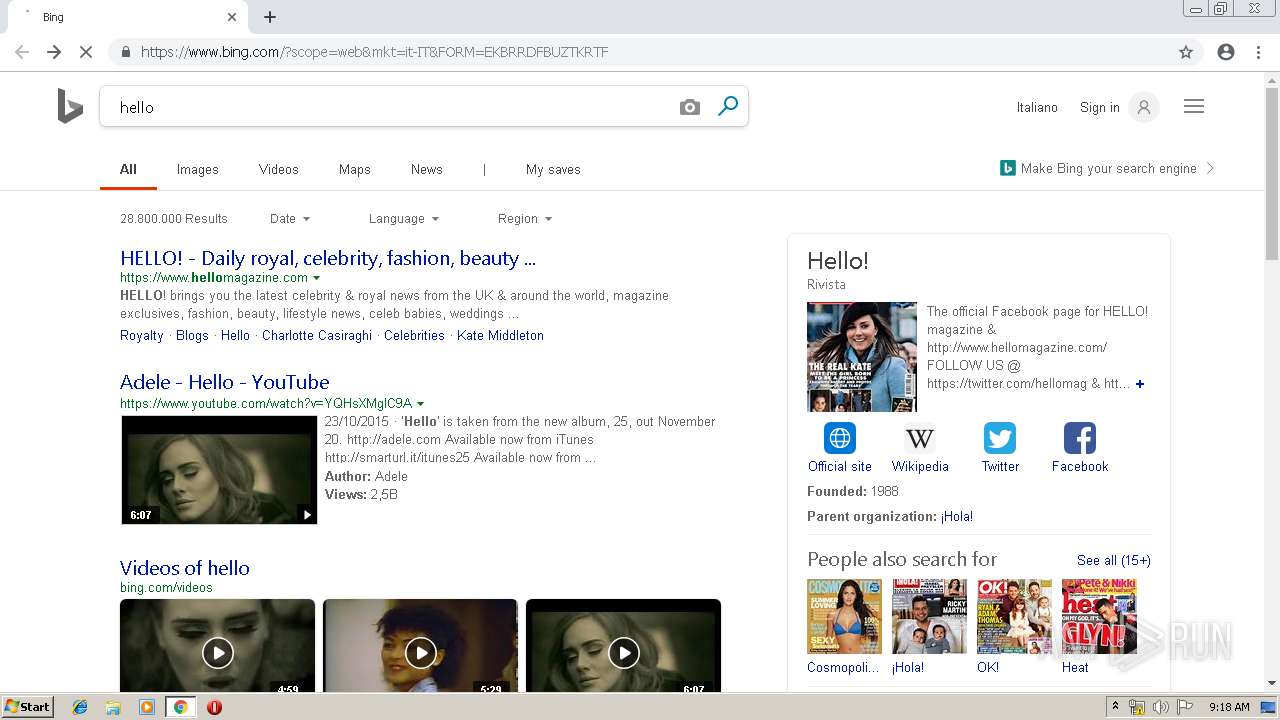Click the Sign in avatar icon

click(1144, 107)
